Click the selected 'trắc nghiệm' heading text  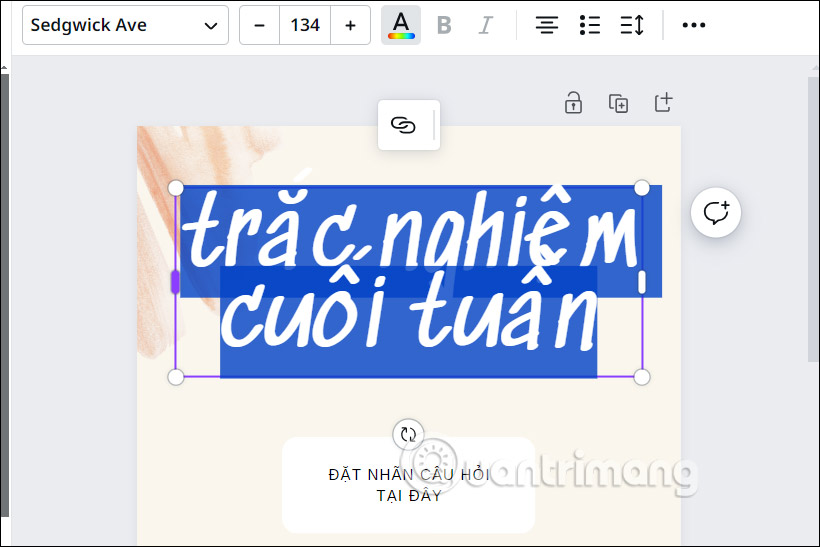click(412, 230)
